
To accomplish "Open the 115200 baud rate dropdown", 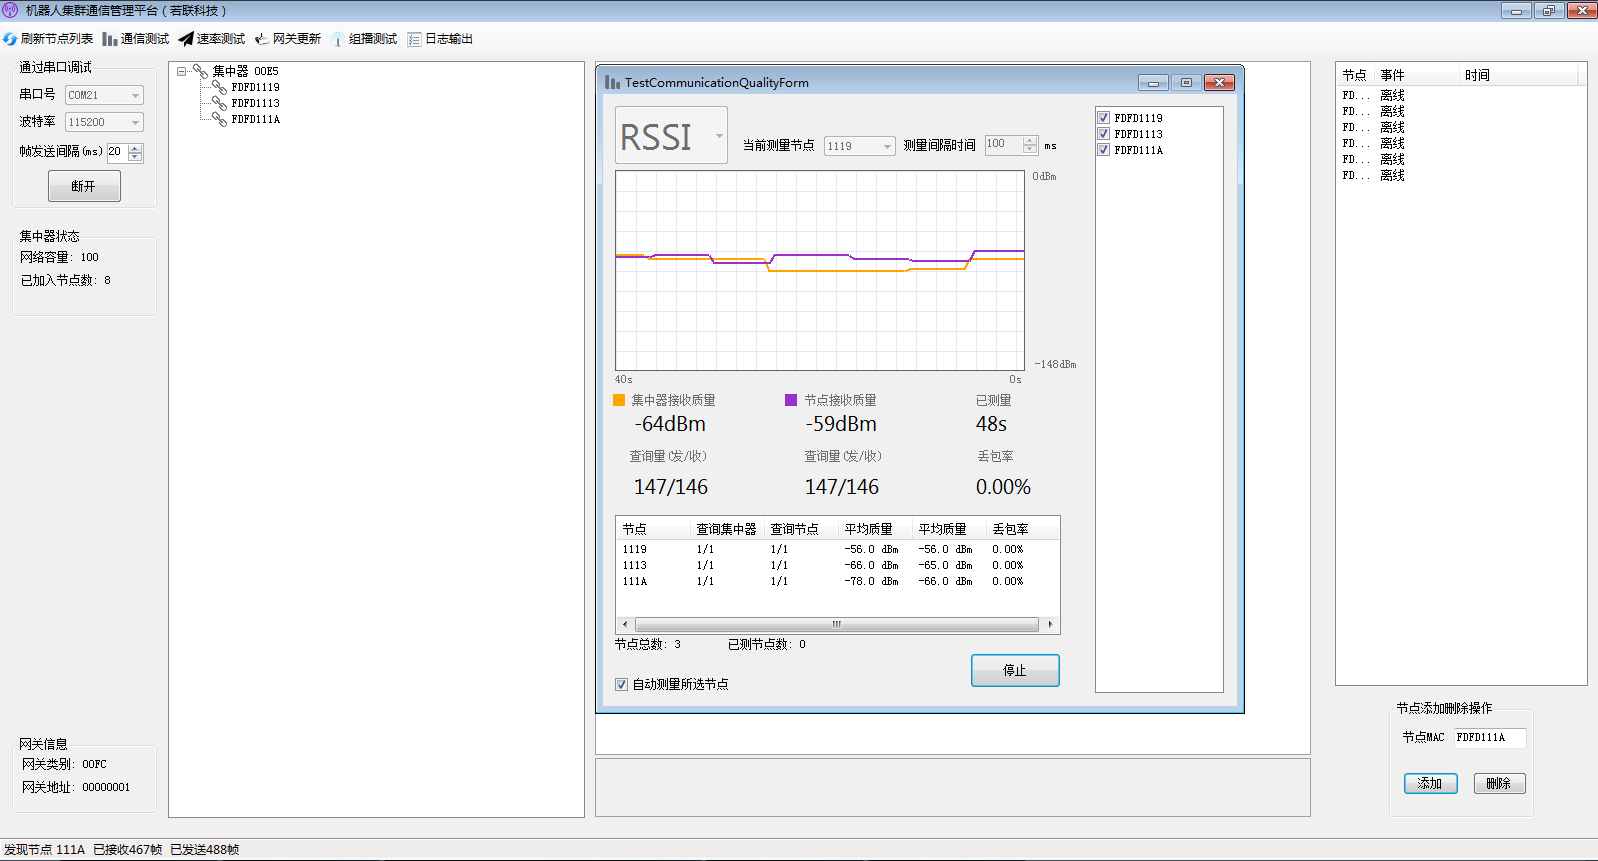I will click(135, 122).
